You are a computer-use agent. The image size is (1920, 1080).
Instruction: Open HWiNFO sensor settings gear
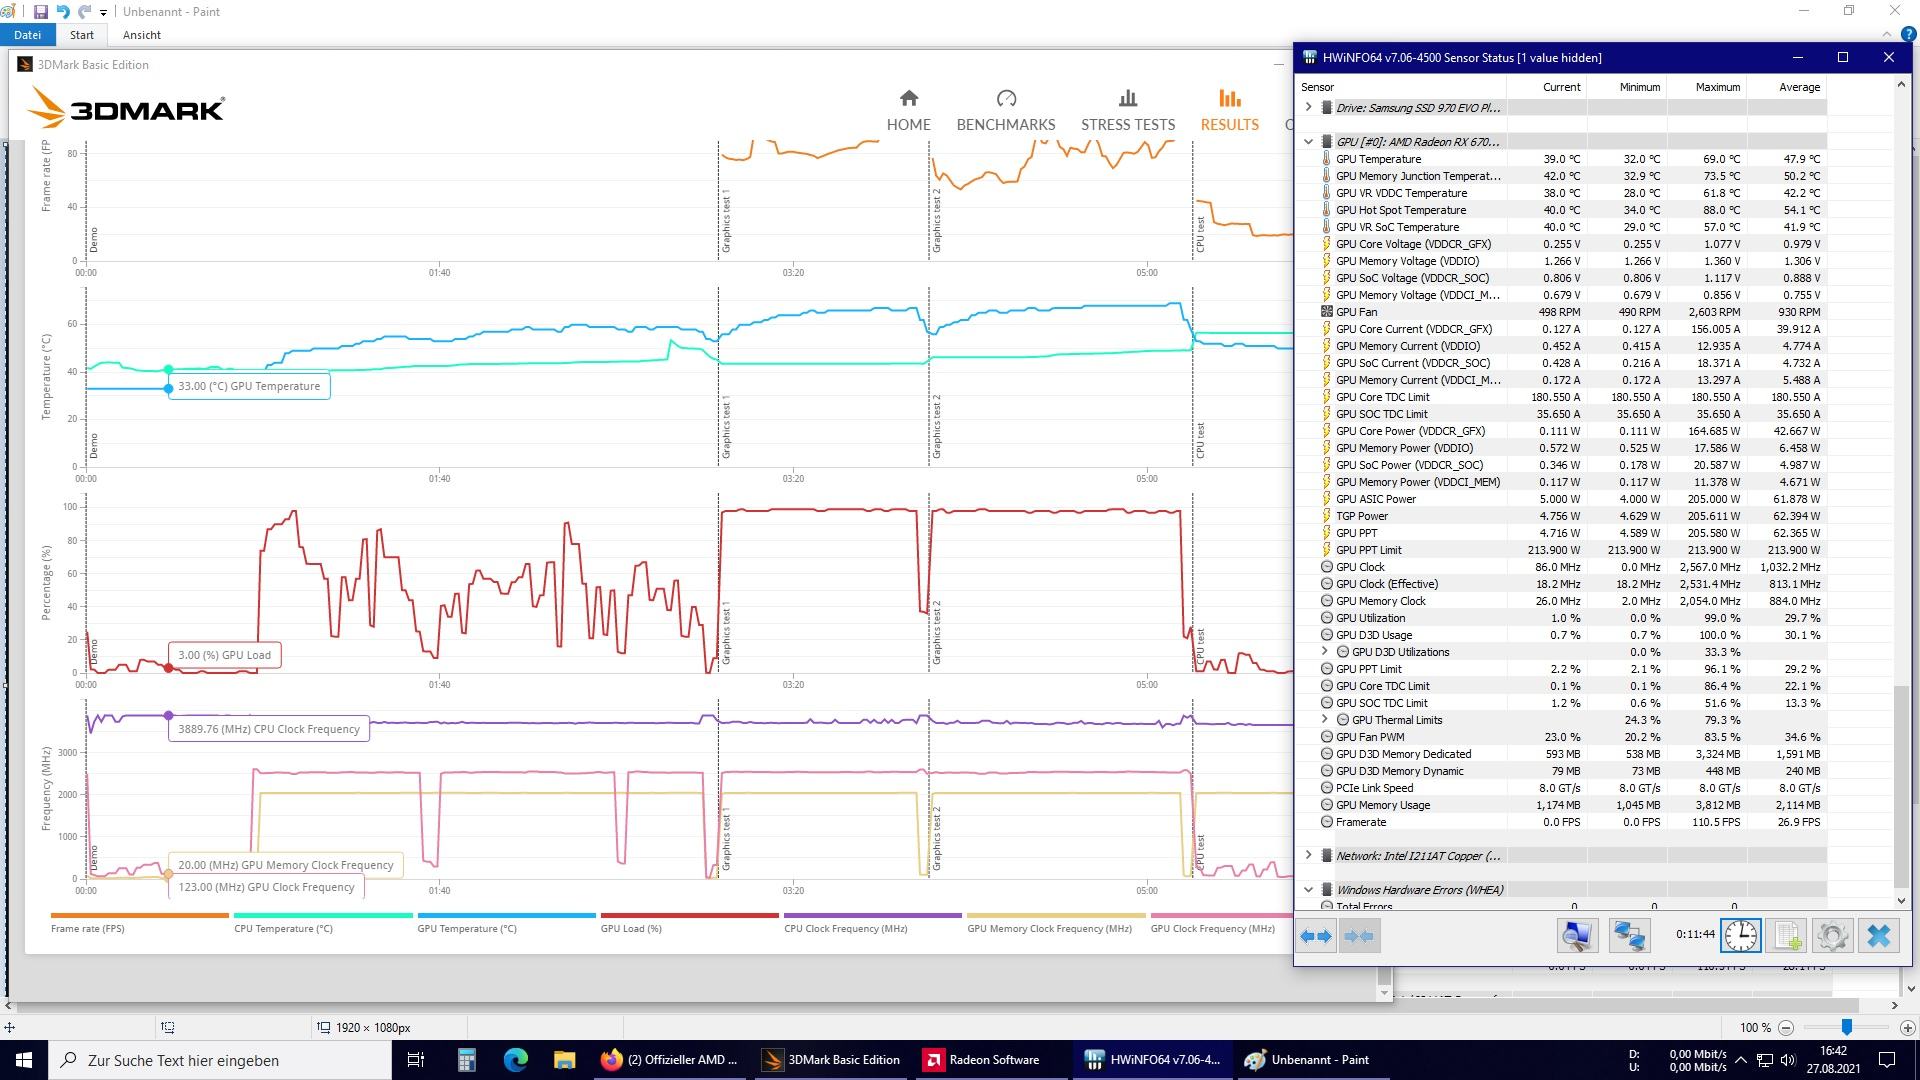coord(1833,936)
